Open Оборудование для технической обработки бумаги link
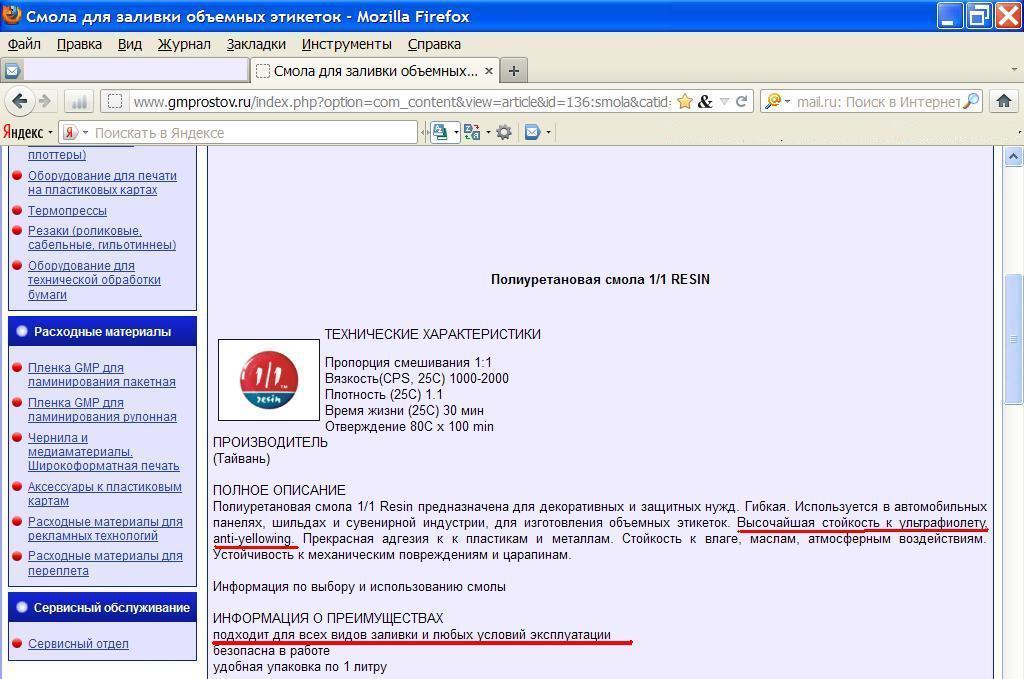1024x679 pixels. click(94, 279)
